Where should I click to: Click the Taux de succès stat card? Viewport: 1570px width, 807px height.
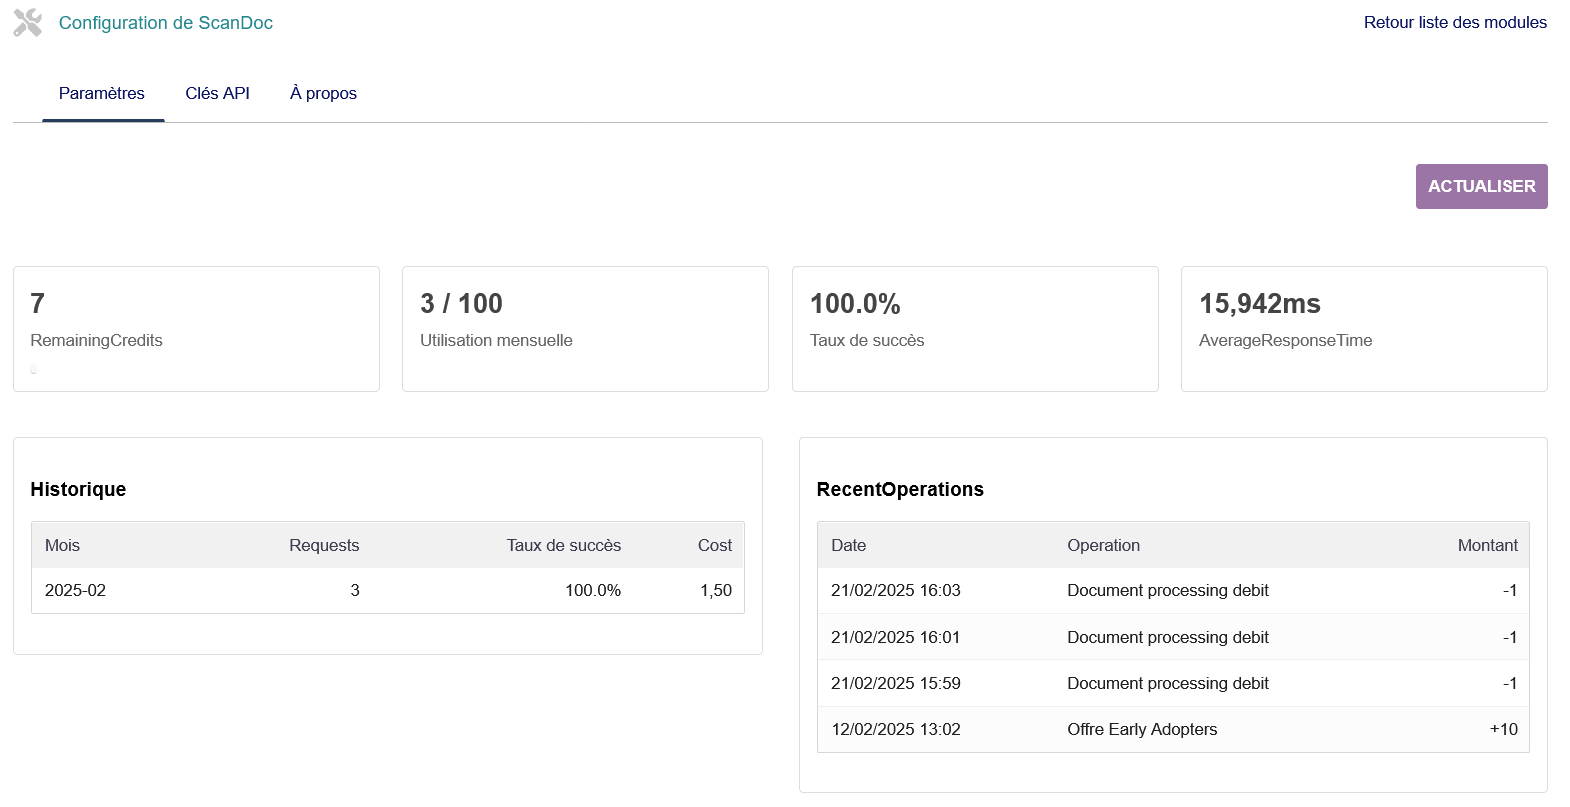[x=975, y=328]
